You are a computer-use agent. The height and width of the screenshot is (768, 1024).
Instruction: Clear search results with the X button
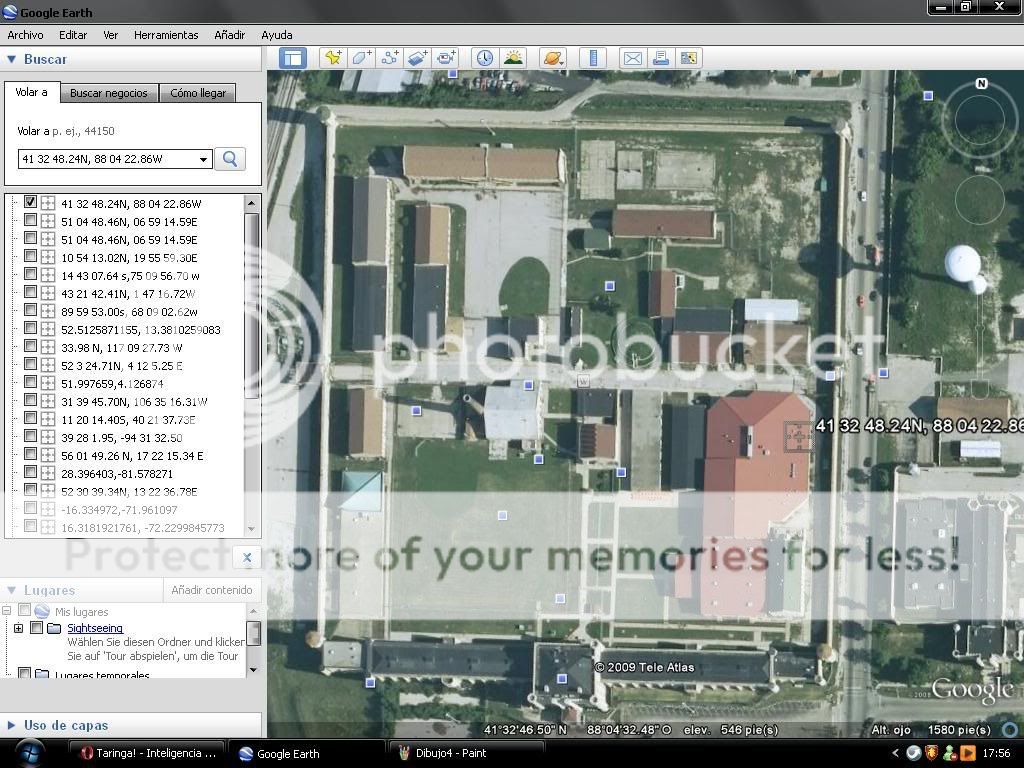pyautogui.click(x=247, y=557)
